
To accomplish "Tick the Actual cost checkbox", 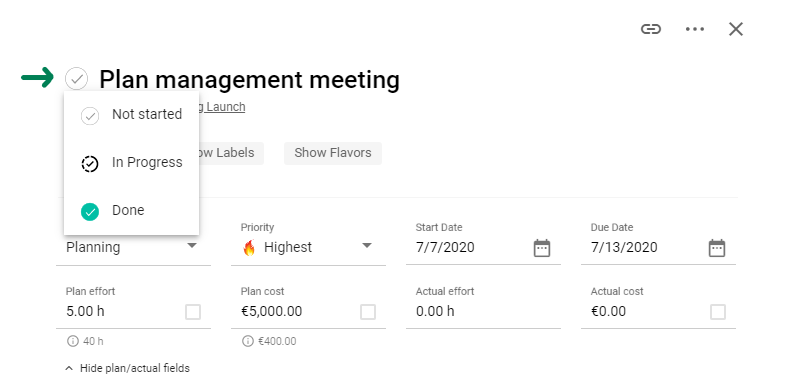I will pos(718,312).
